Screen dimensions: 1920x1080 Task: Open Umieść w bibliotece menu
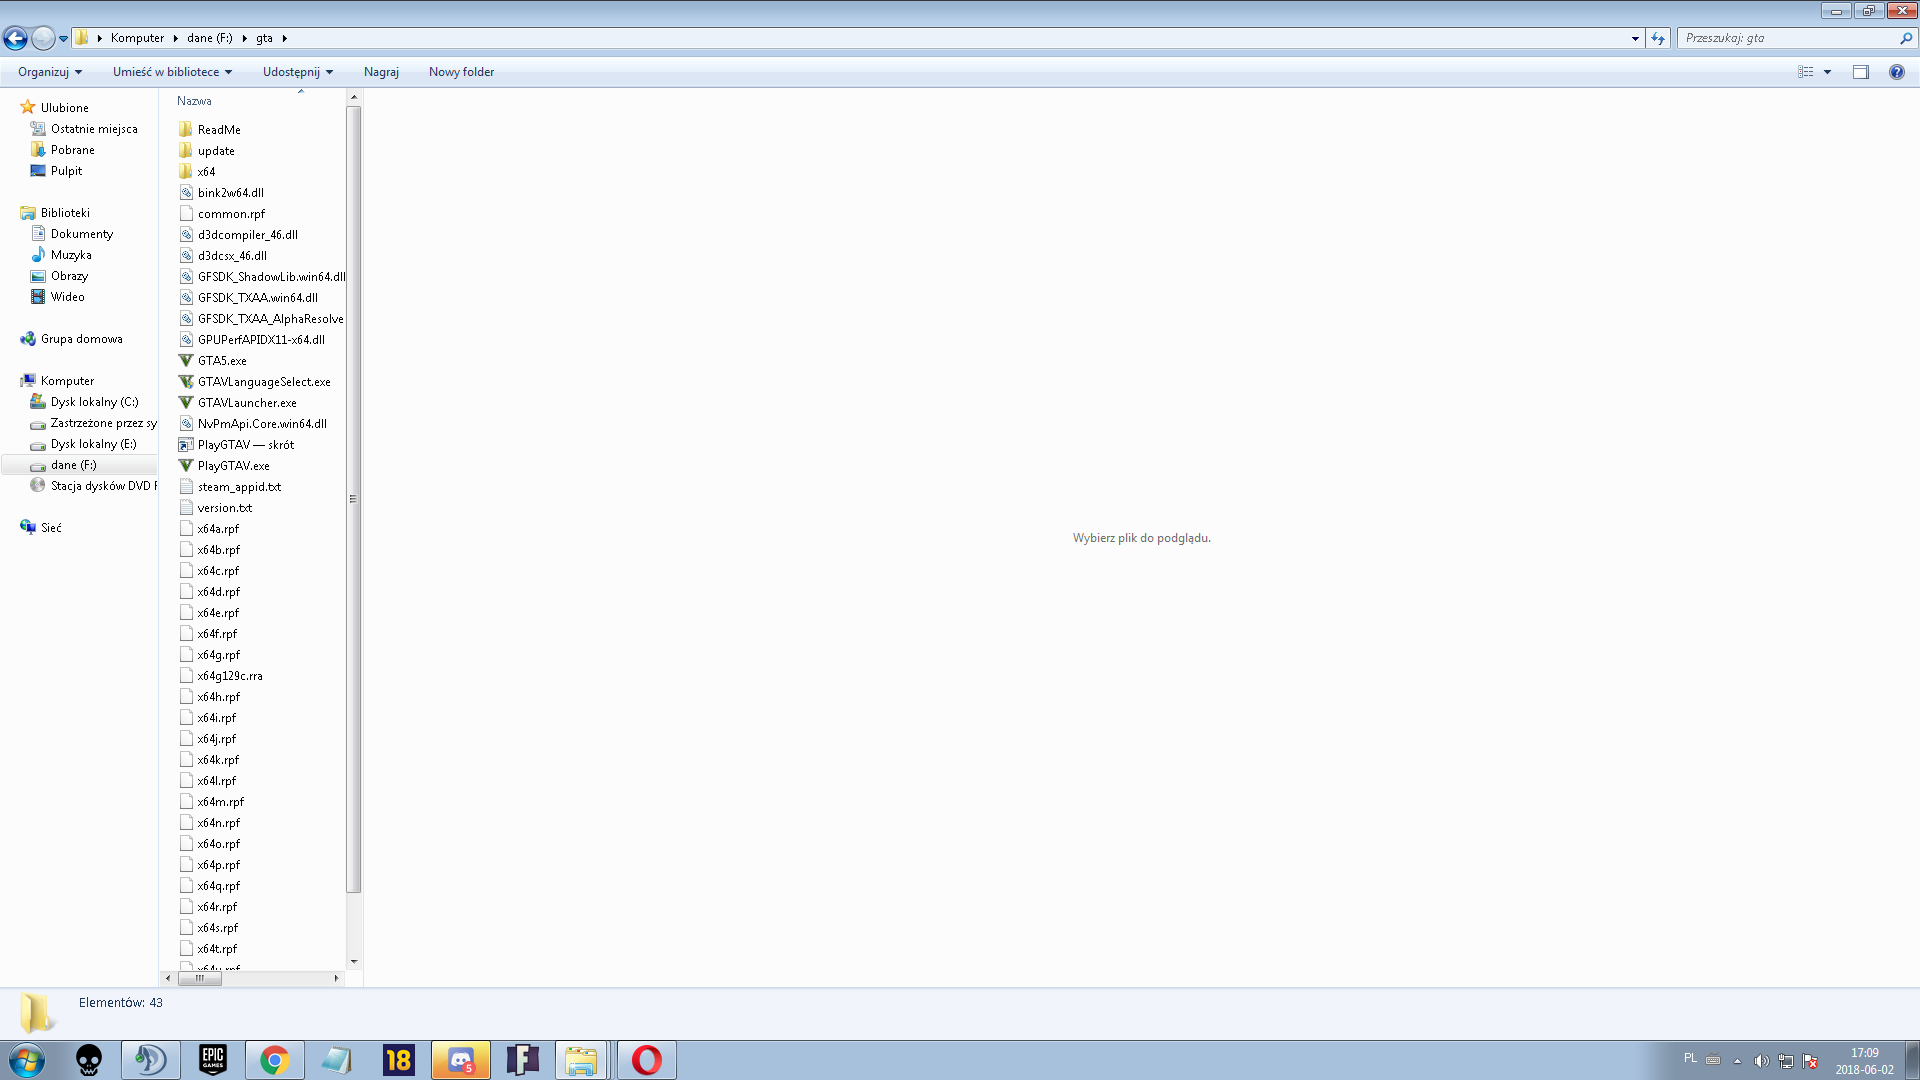coord(172,72)
